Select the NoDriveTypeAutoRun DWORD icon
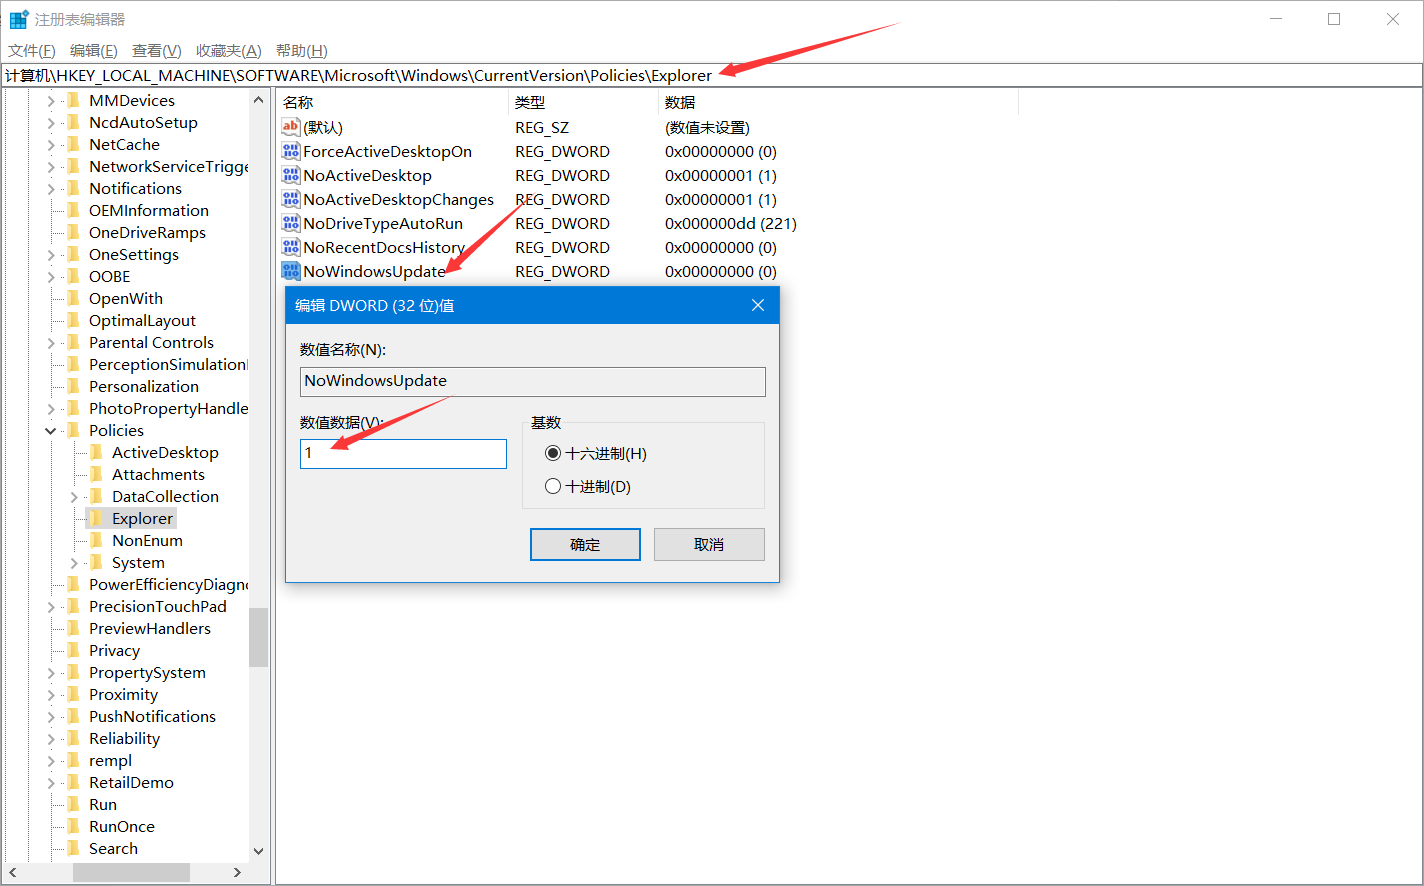 [291, 223]
